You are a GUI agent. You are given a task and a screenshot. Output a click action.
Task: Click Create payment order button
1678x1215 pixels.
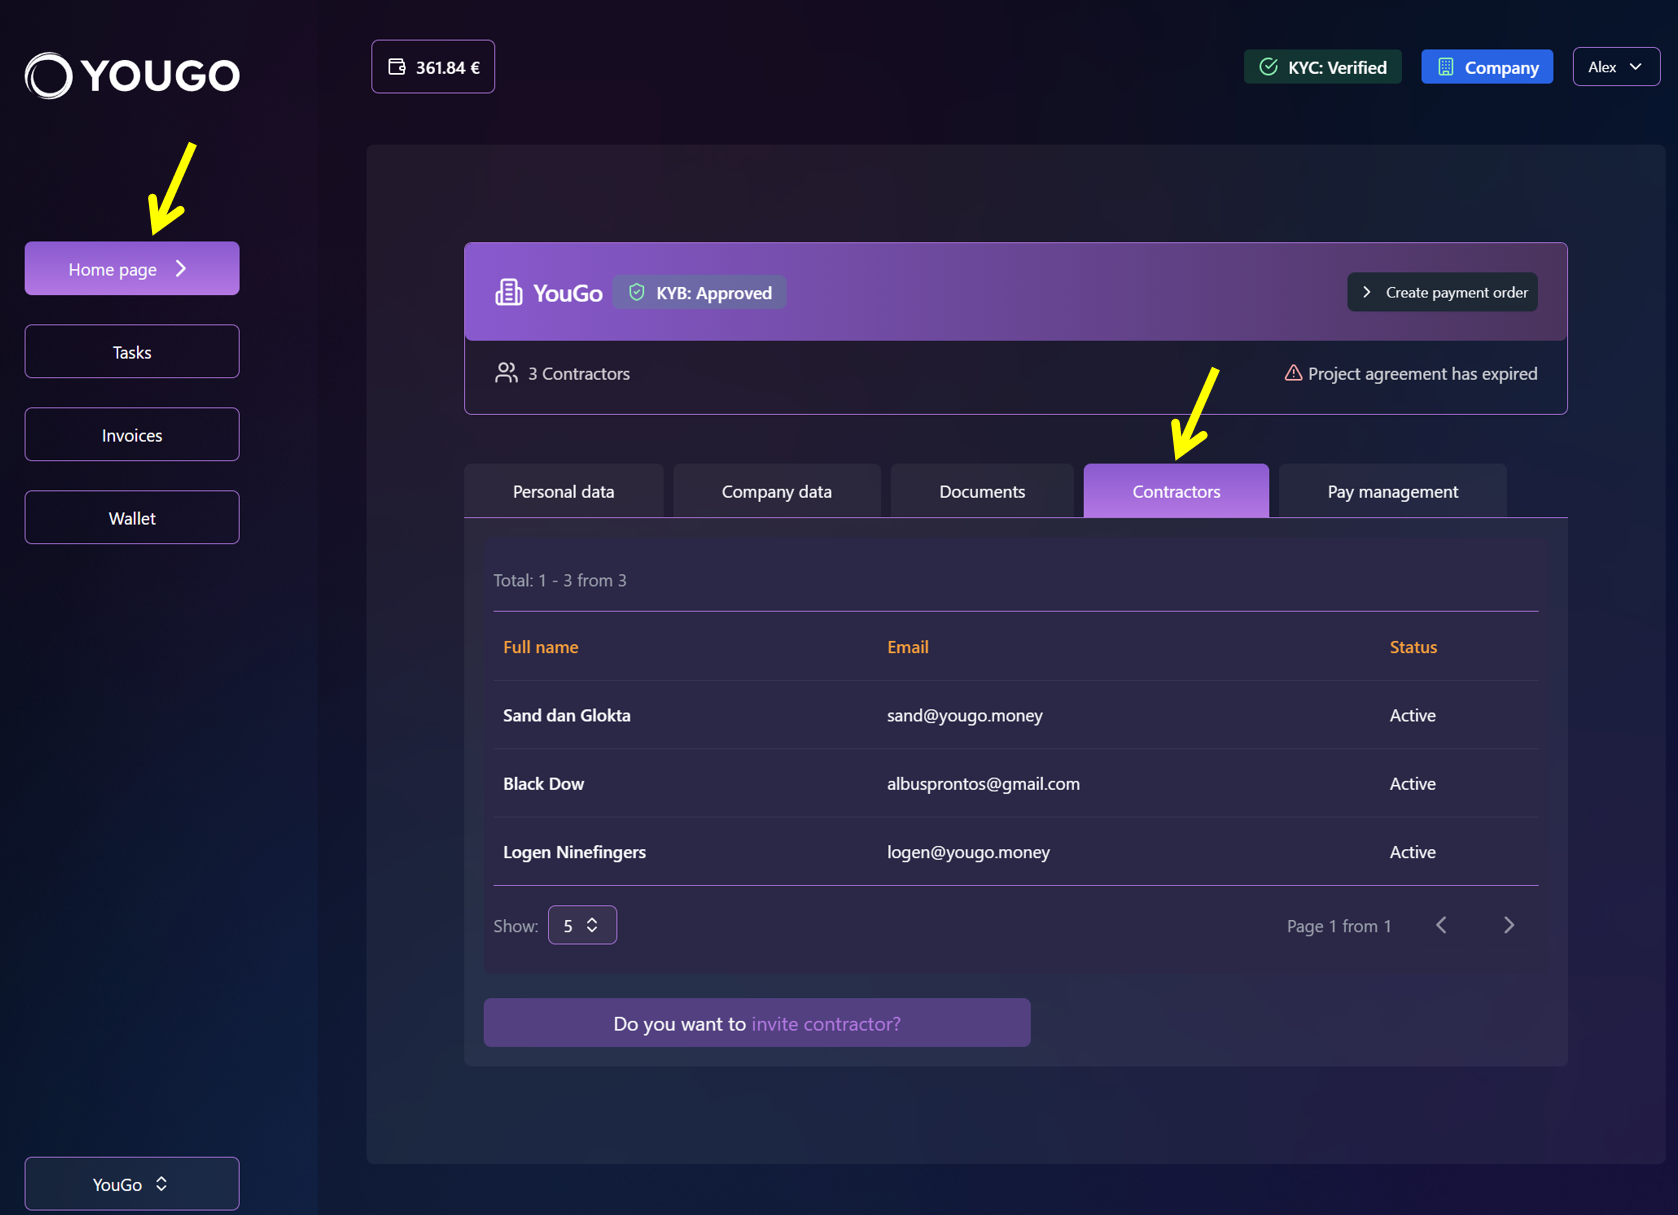pos(1442,293)
